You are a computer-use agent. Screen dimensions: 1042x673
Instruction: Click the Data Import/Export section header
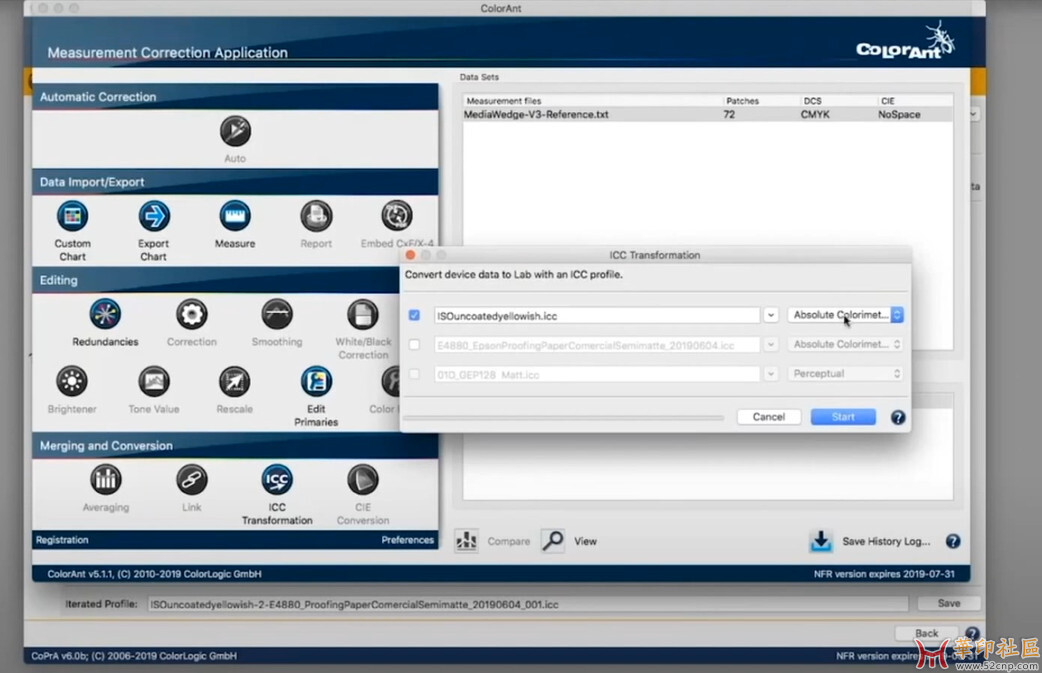click(x=235, y=182)
